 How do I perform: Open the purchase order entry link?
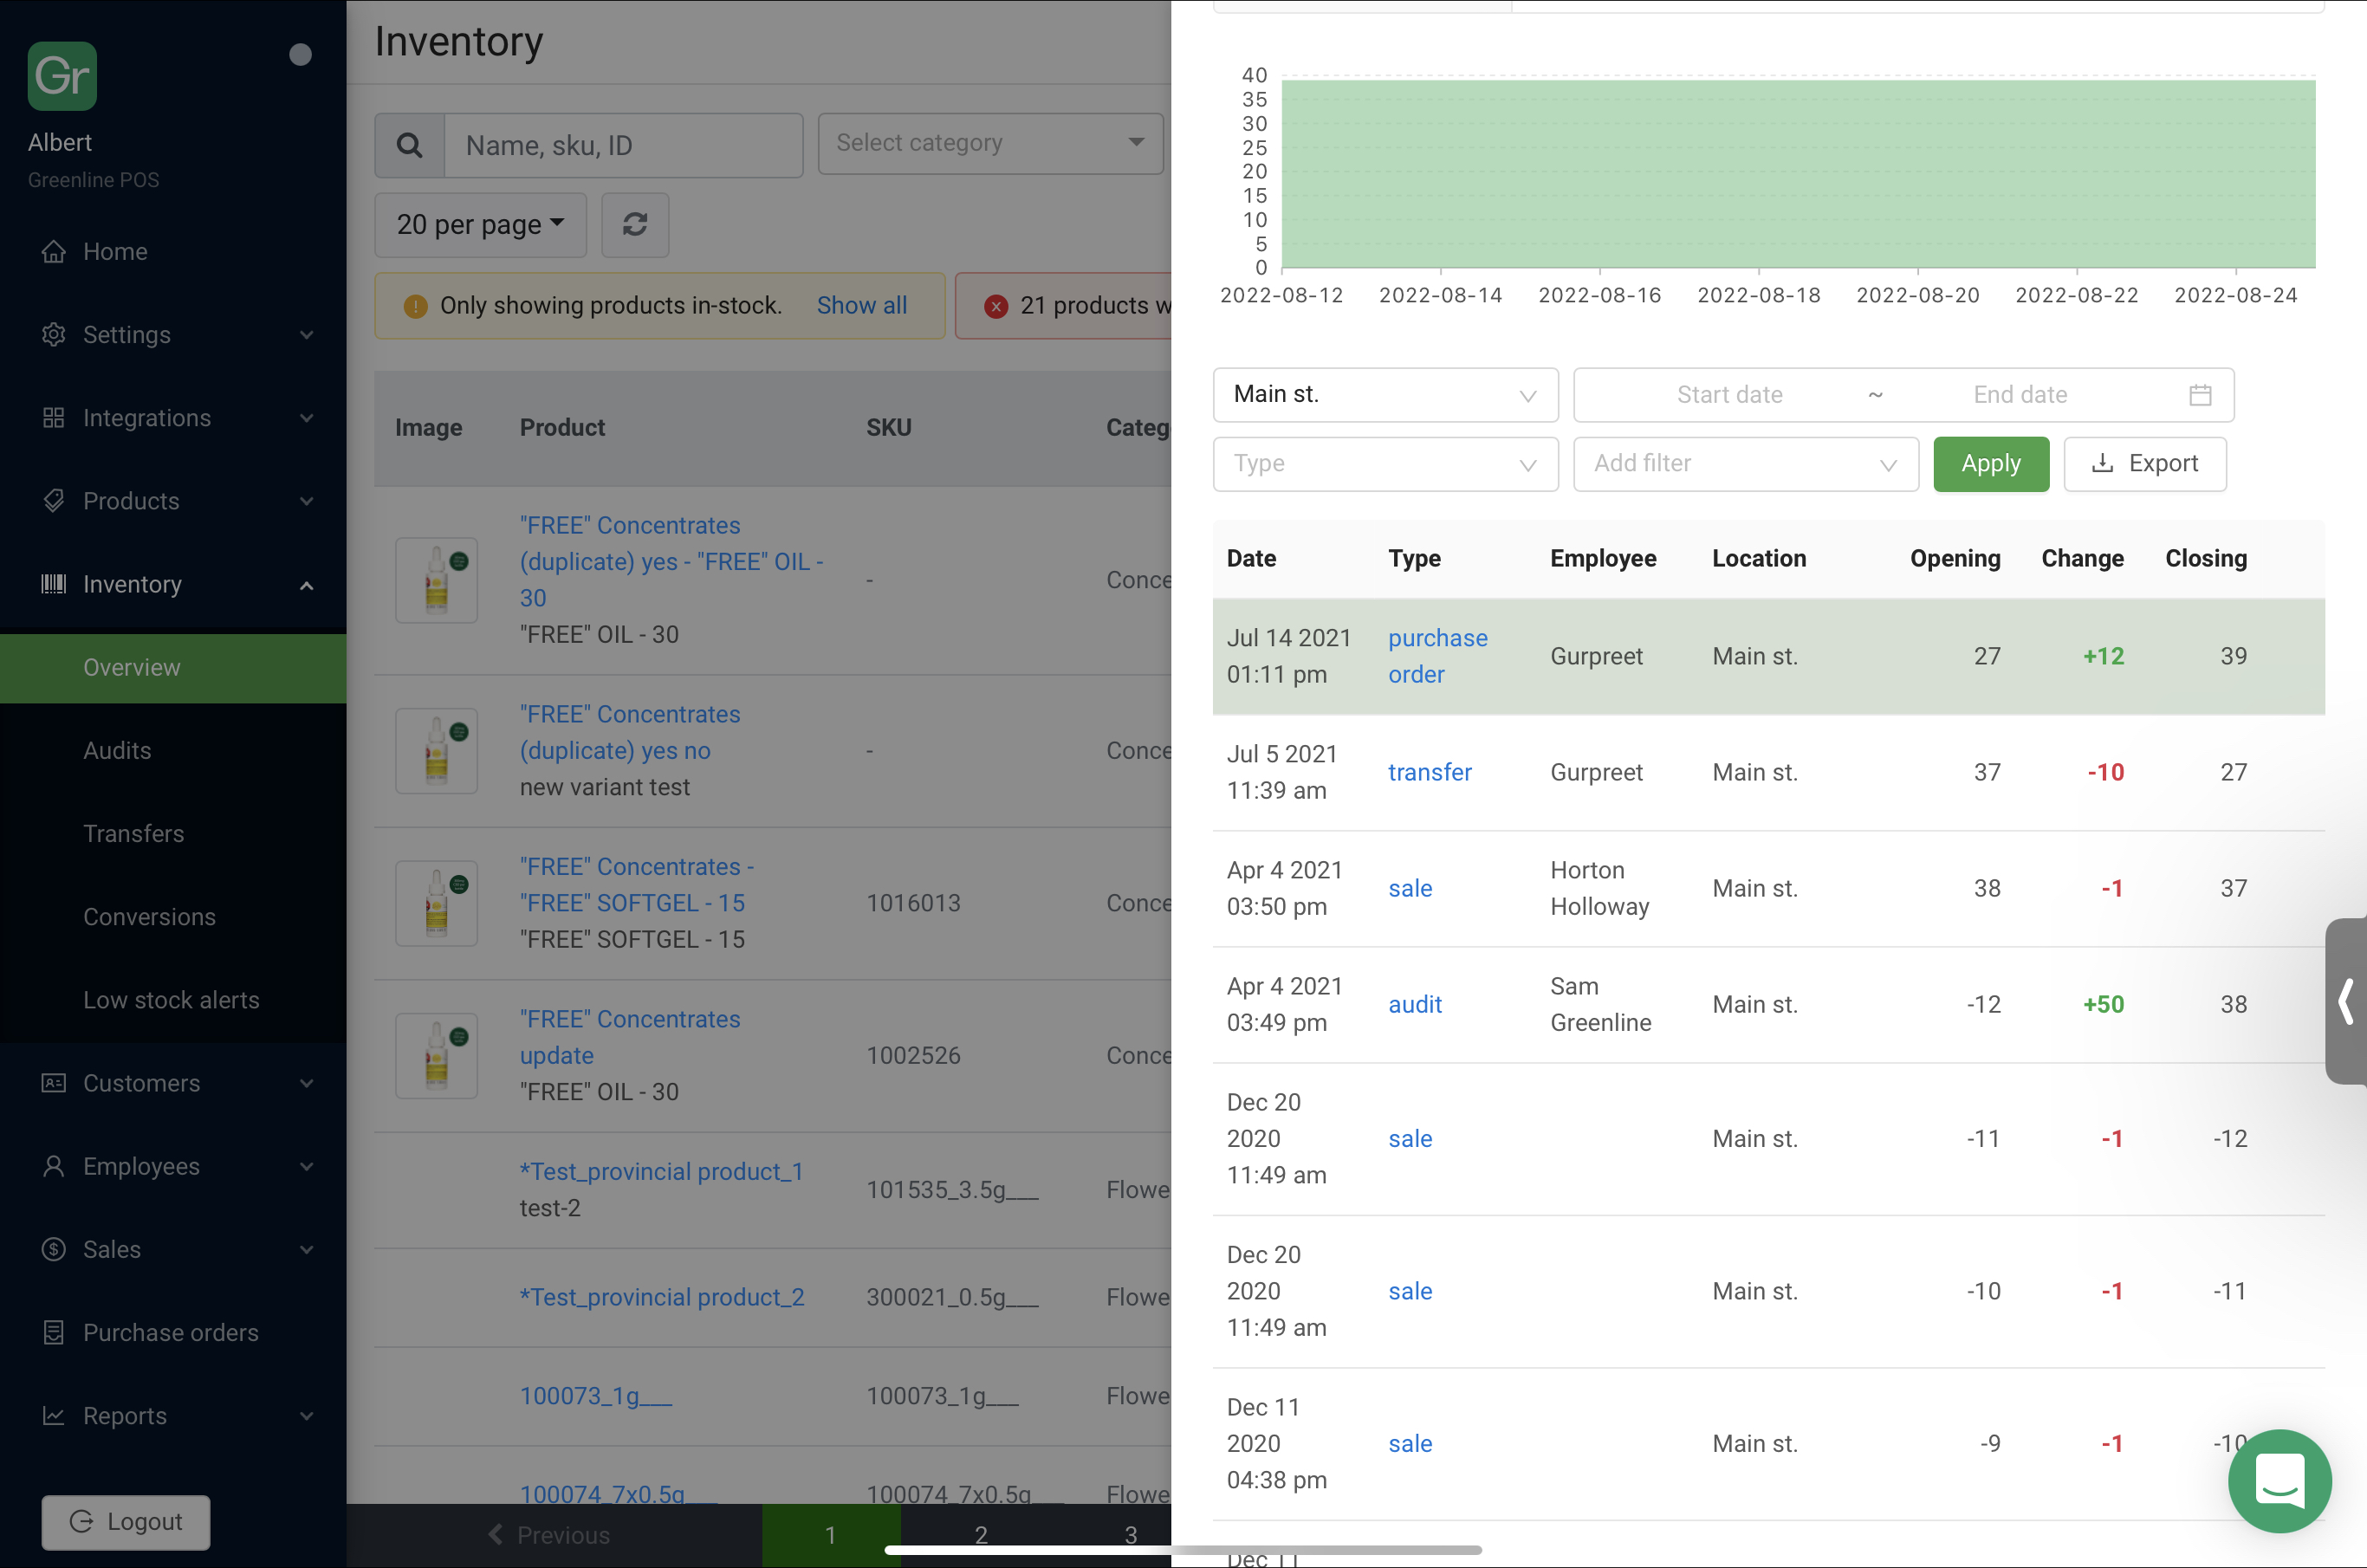1437,655
